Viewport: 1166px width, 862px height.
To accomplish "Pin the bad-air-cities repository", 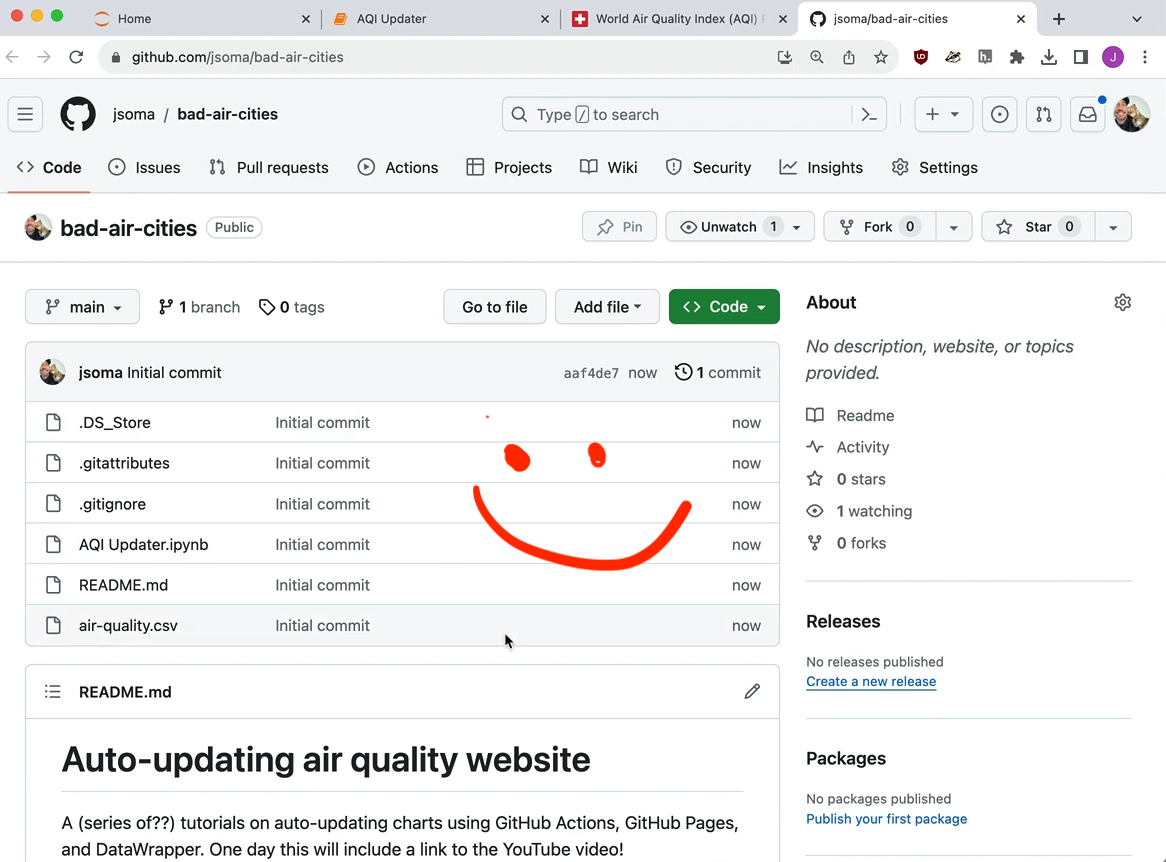I will click(619, 227).
